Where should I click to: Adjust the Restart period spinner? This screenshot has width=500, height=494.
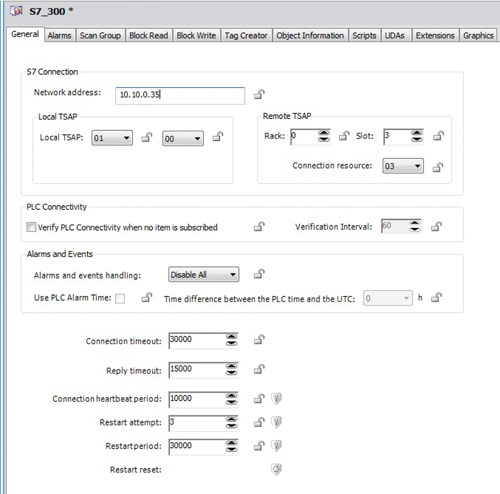click(x=232, y=446)
